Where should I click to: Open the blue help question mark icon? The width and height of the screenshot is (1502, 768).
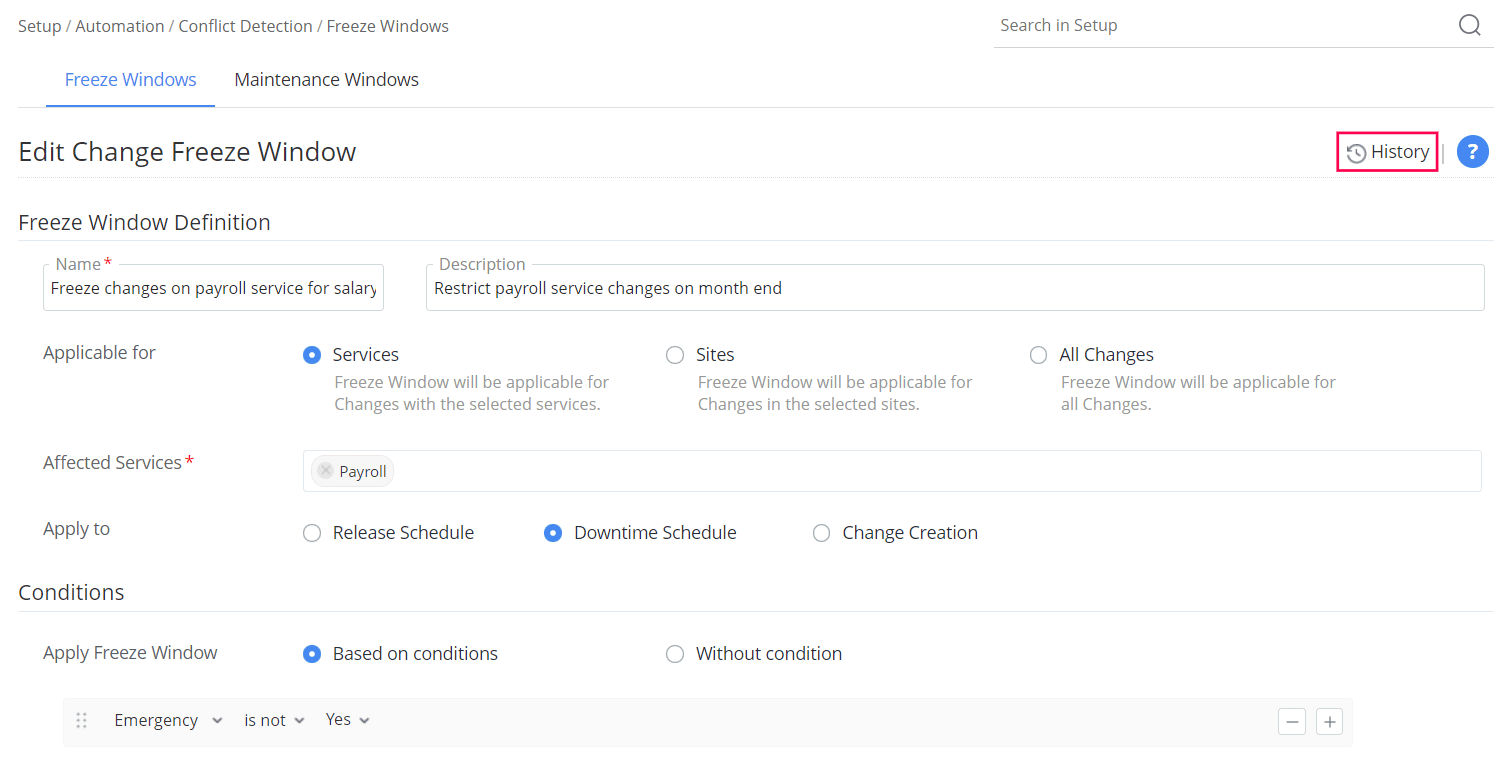[1472, 152]
